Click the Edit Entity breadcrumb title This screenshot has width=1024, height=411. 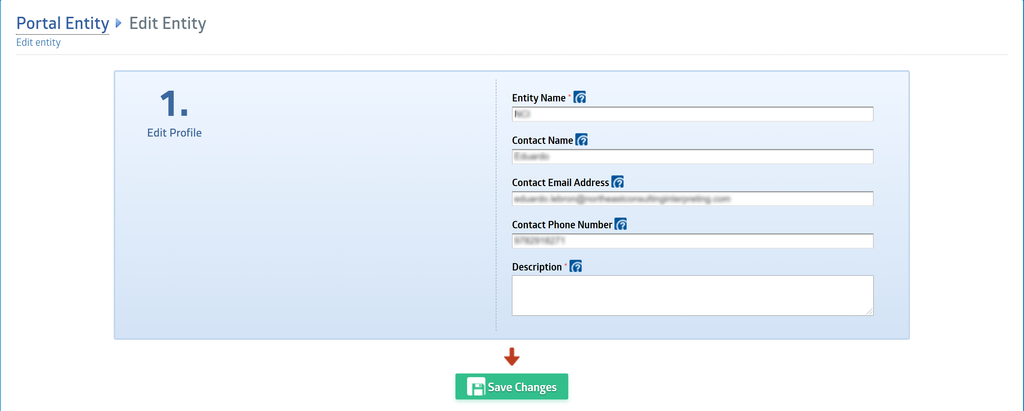point(168,23)
